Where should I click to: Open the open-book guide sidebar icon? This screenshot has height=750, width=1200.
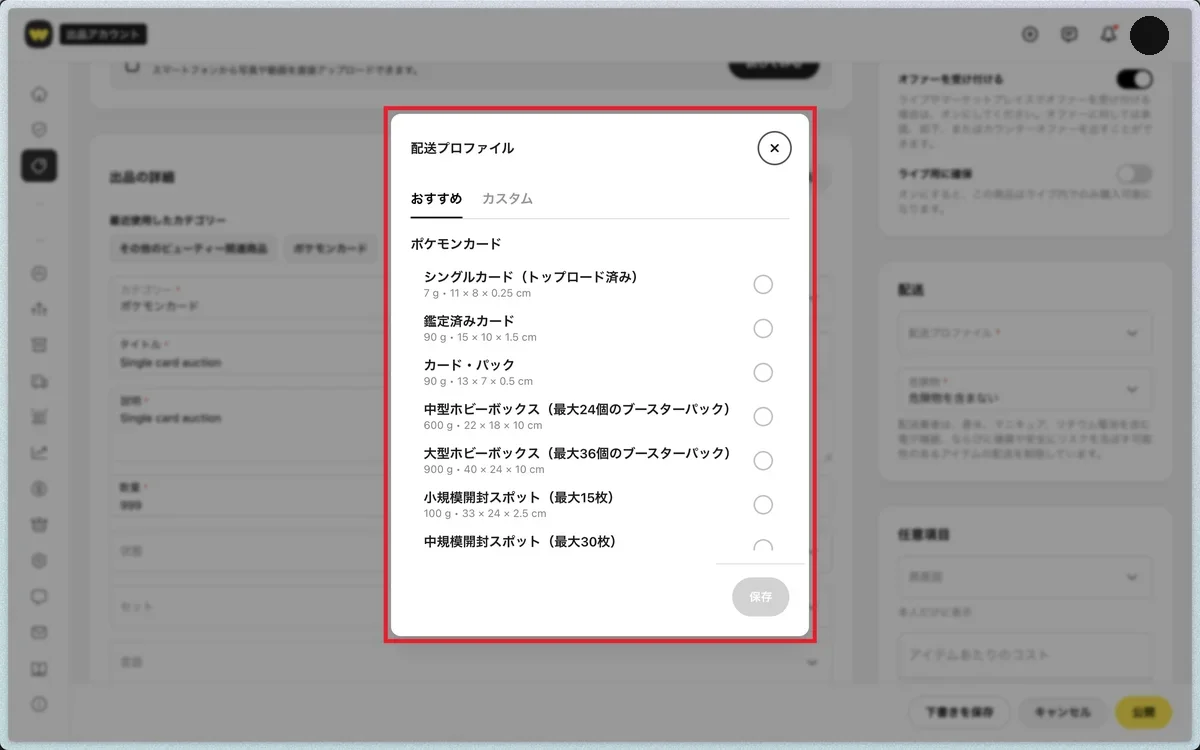pos(39,669)
